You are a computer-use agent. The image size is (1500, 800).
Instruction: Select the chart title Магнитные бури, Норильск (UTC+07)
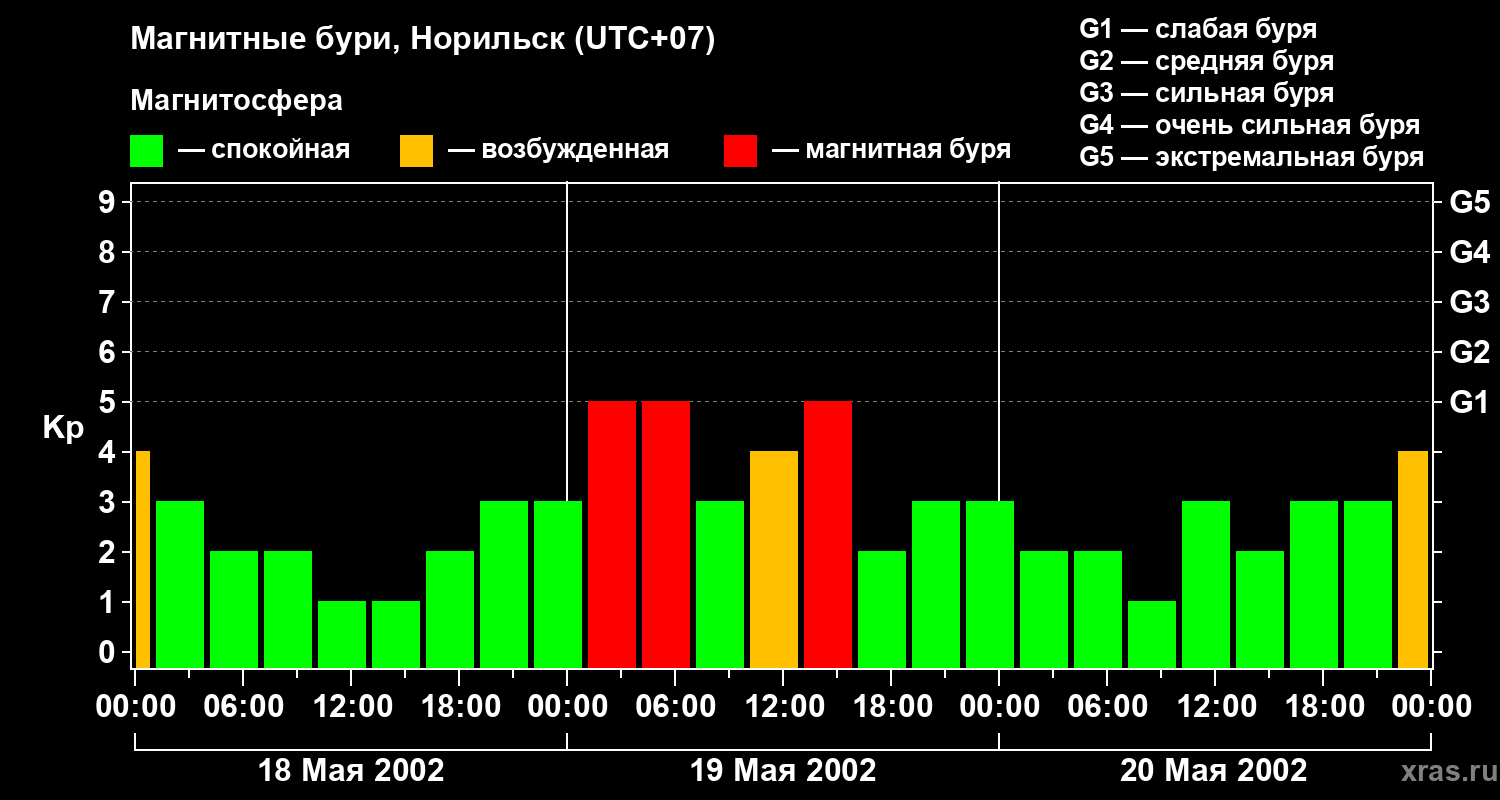pos(423,40)
